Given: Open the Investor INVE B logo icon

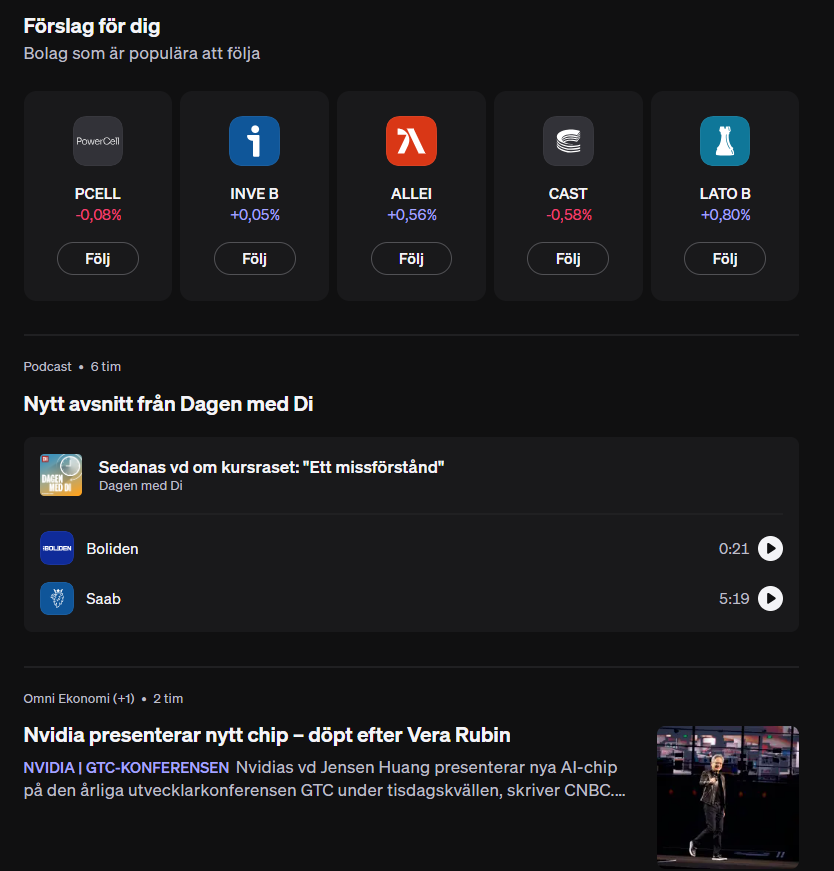Looking at the screenshot, I should click(x=254, y=141).
